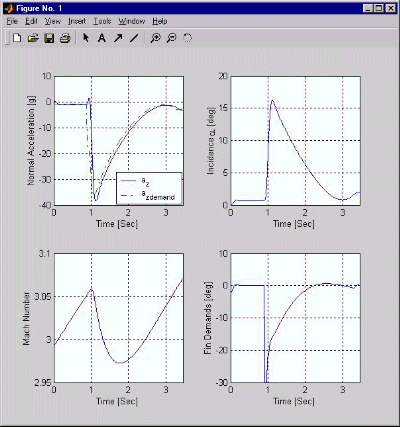Click the 15 tick on incidence plot
Viewport: 400px width, 427px height.
224,108
